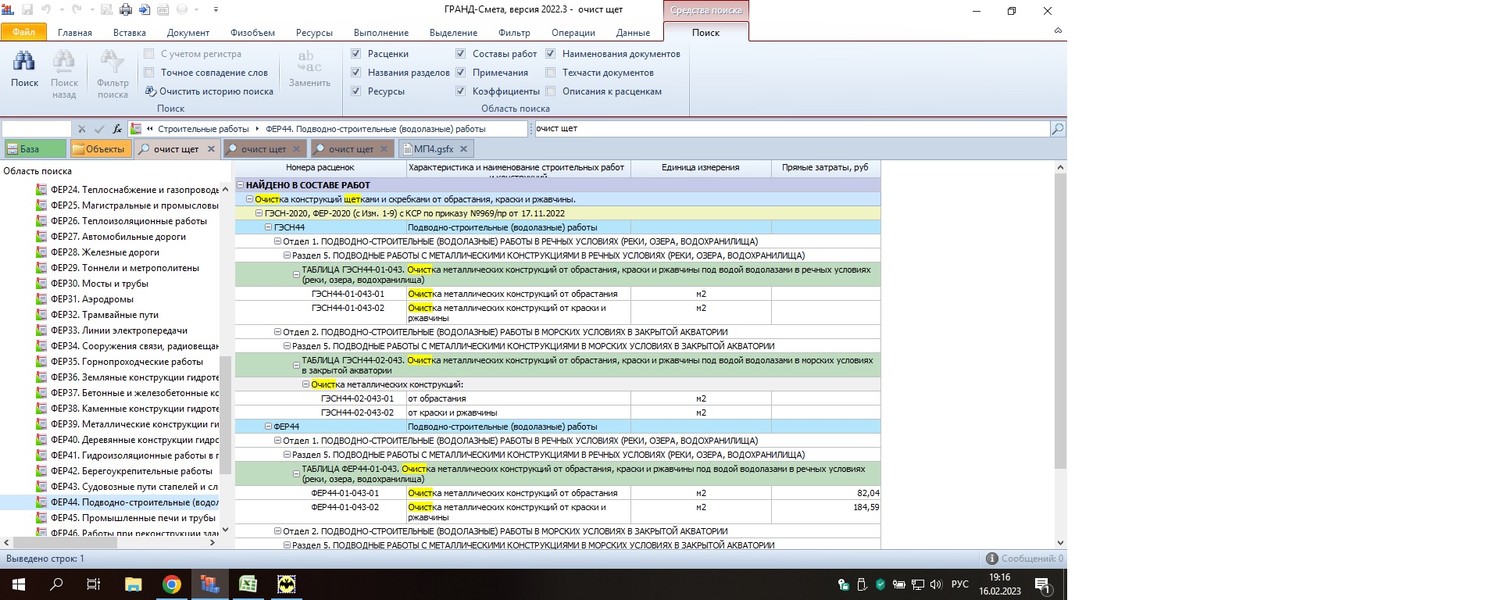
Task: Open Excel from the taskbar
Action: pyautogui.click(x=248, y=584)
